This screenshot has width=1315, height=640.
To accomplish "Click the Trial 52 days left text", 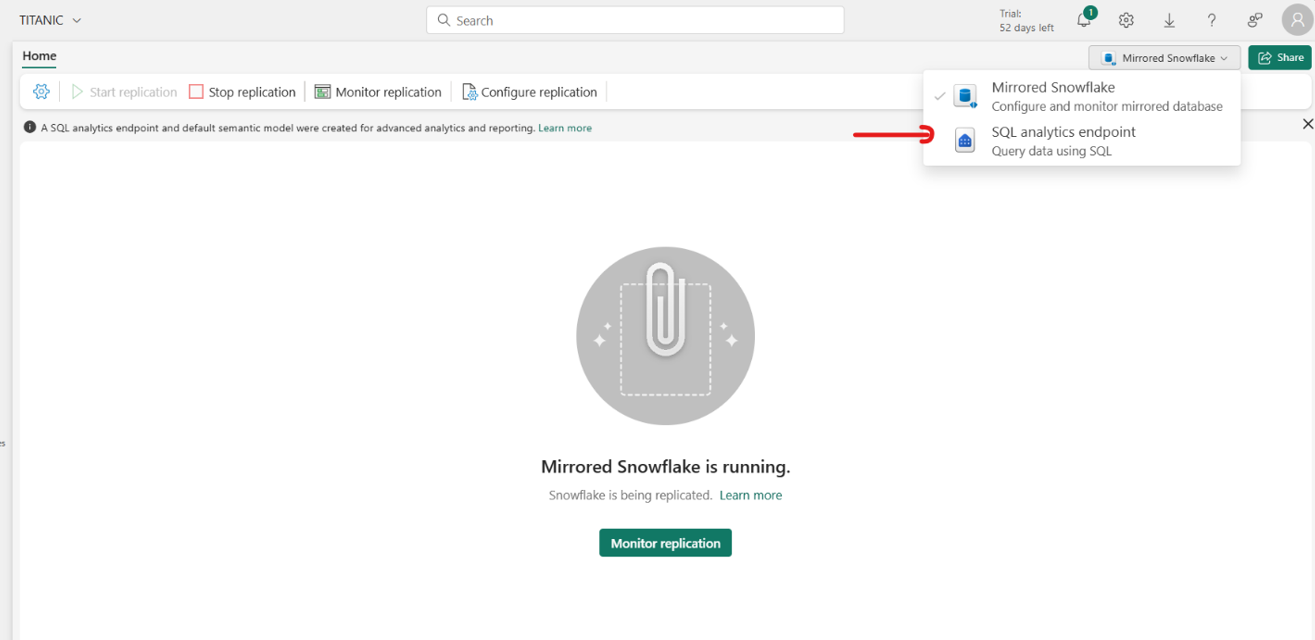I will pyautogui.click(x=1026, y=21).
